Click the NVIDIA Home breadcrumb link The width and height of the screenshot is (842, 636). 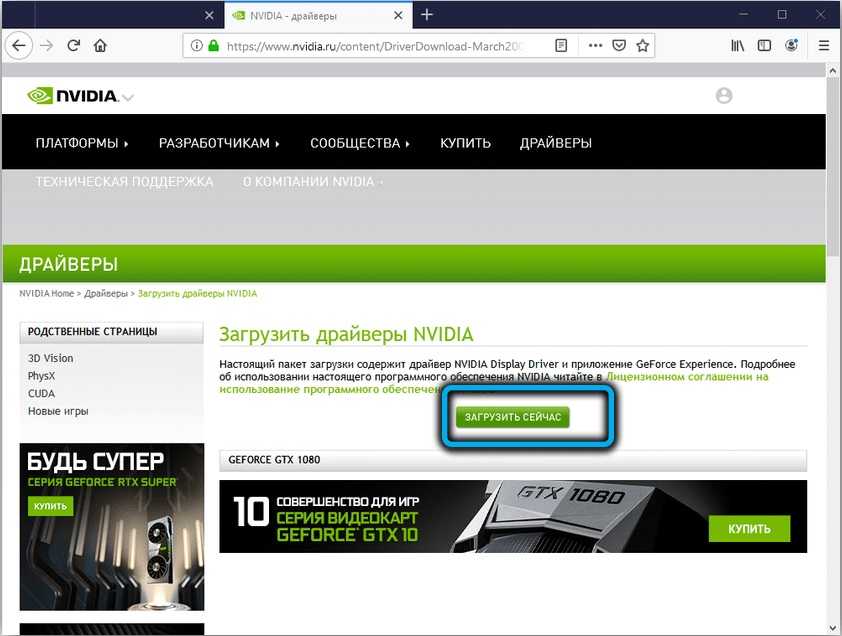pyautogui.click(x=47, y=293)
